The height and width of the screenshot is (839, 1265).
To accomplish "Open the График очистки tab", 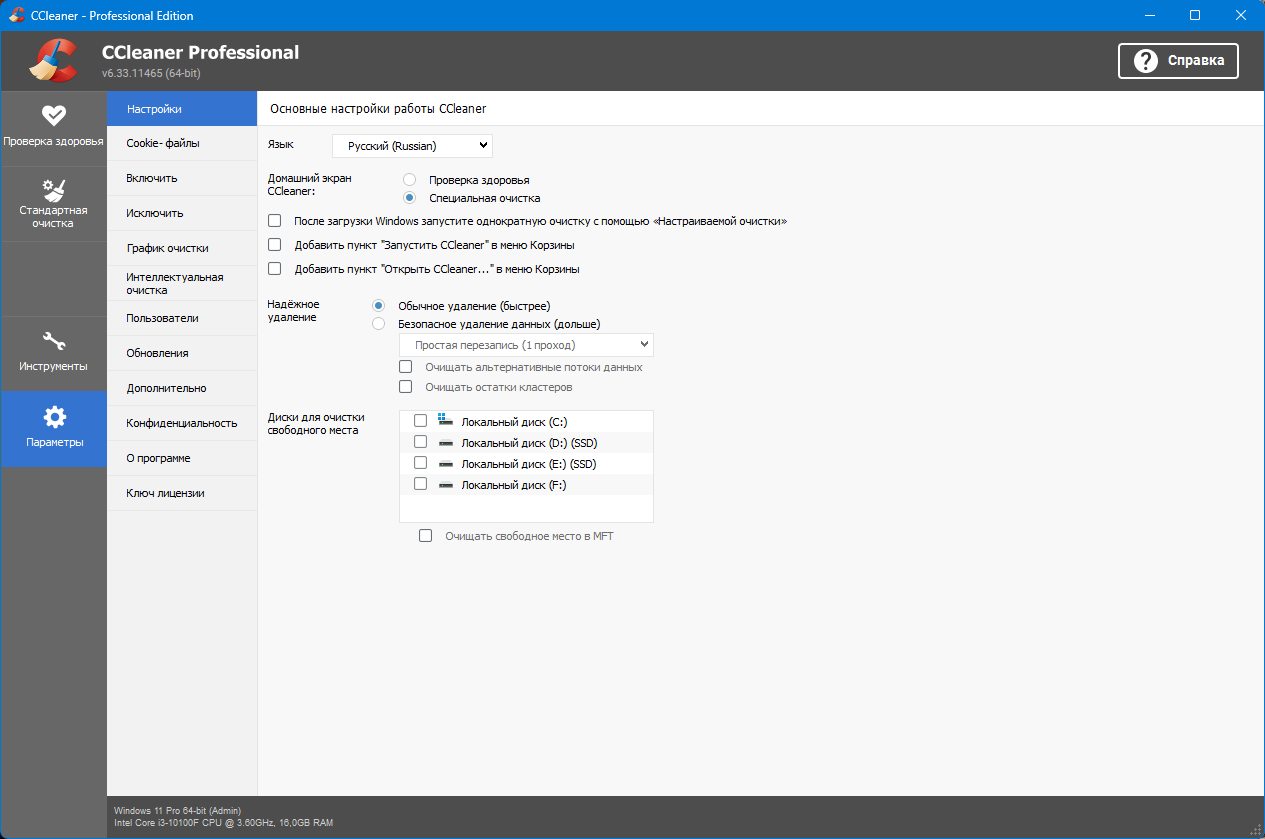I will 182,248.
